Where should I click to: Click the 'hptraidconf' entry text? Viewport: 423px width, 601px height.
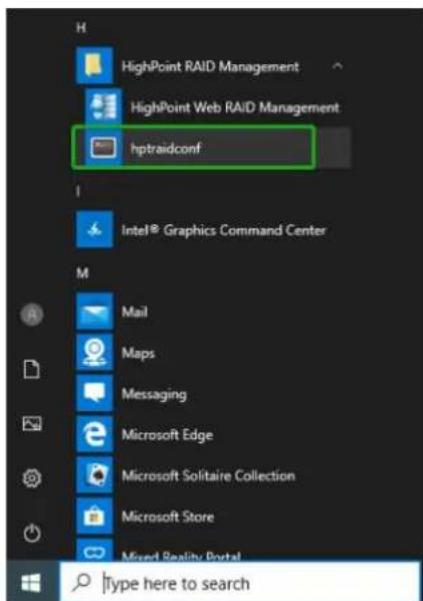(166, 148)
